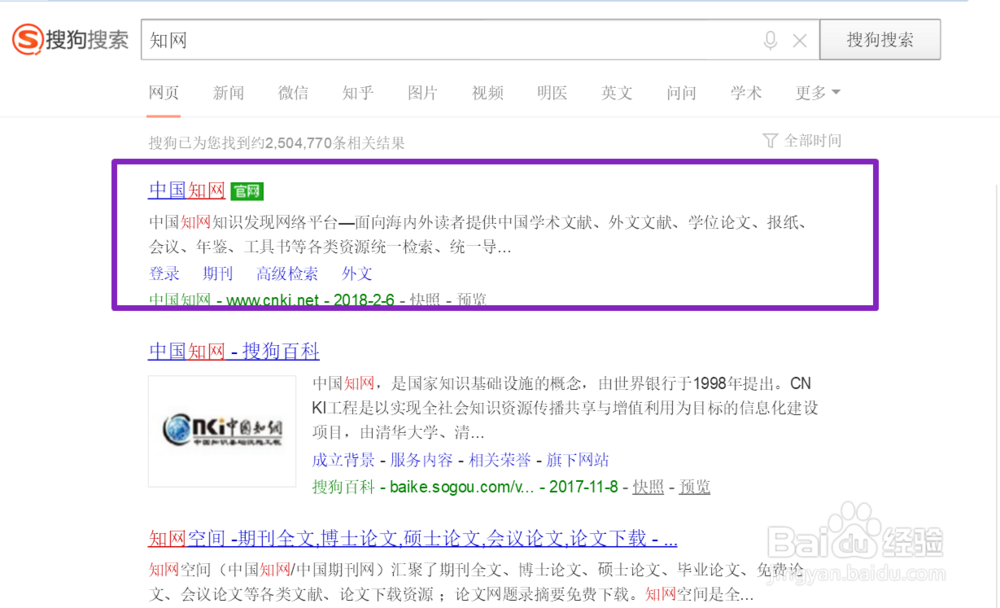The height and width of the screenshot is (608, 1000).
Task: Activate the microphone voice search icon
Action: click(x=770, y=40)
